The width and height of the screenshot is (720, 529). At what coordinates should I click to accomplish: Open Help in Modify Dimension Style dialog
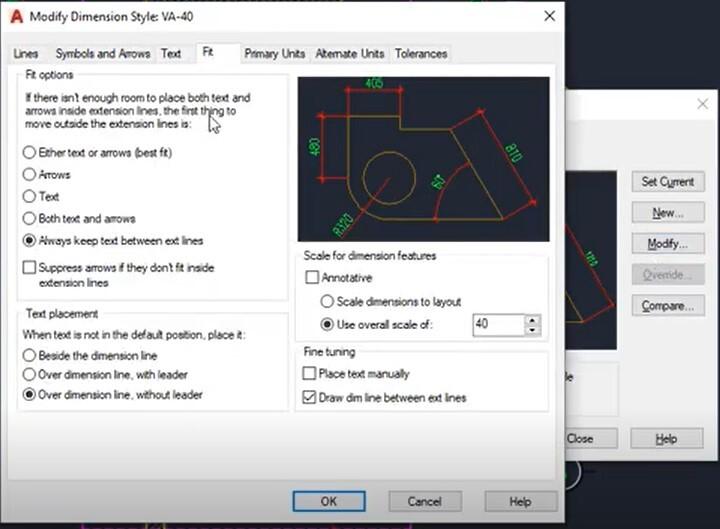pyautogui.click(x=521, y=501)
